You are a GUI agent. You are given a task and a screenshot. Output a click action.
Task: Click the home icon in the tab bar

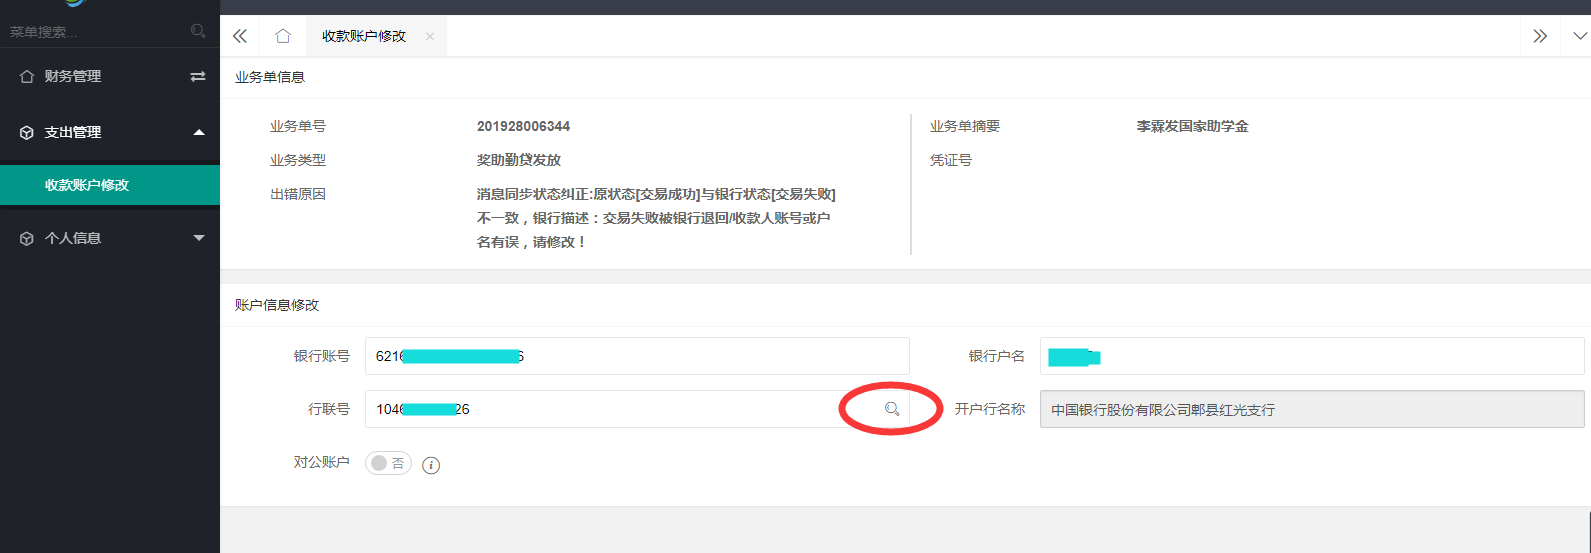tap(283, 36)
